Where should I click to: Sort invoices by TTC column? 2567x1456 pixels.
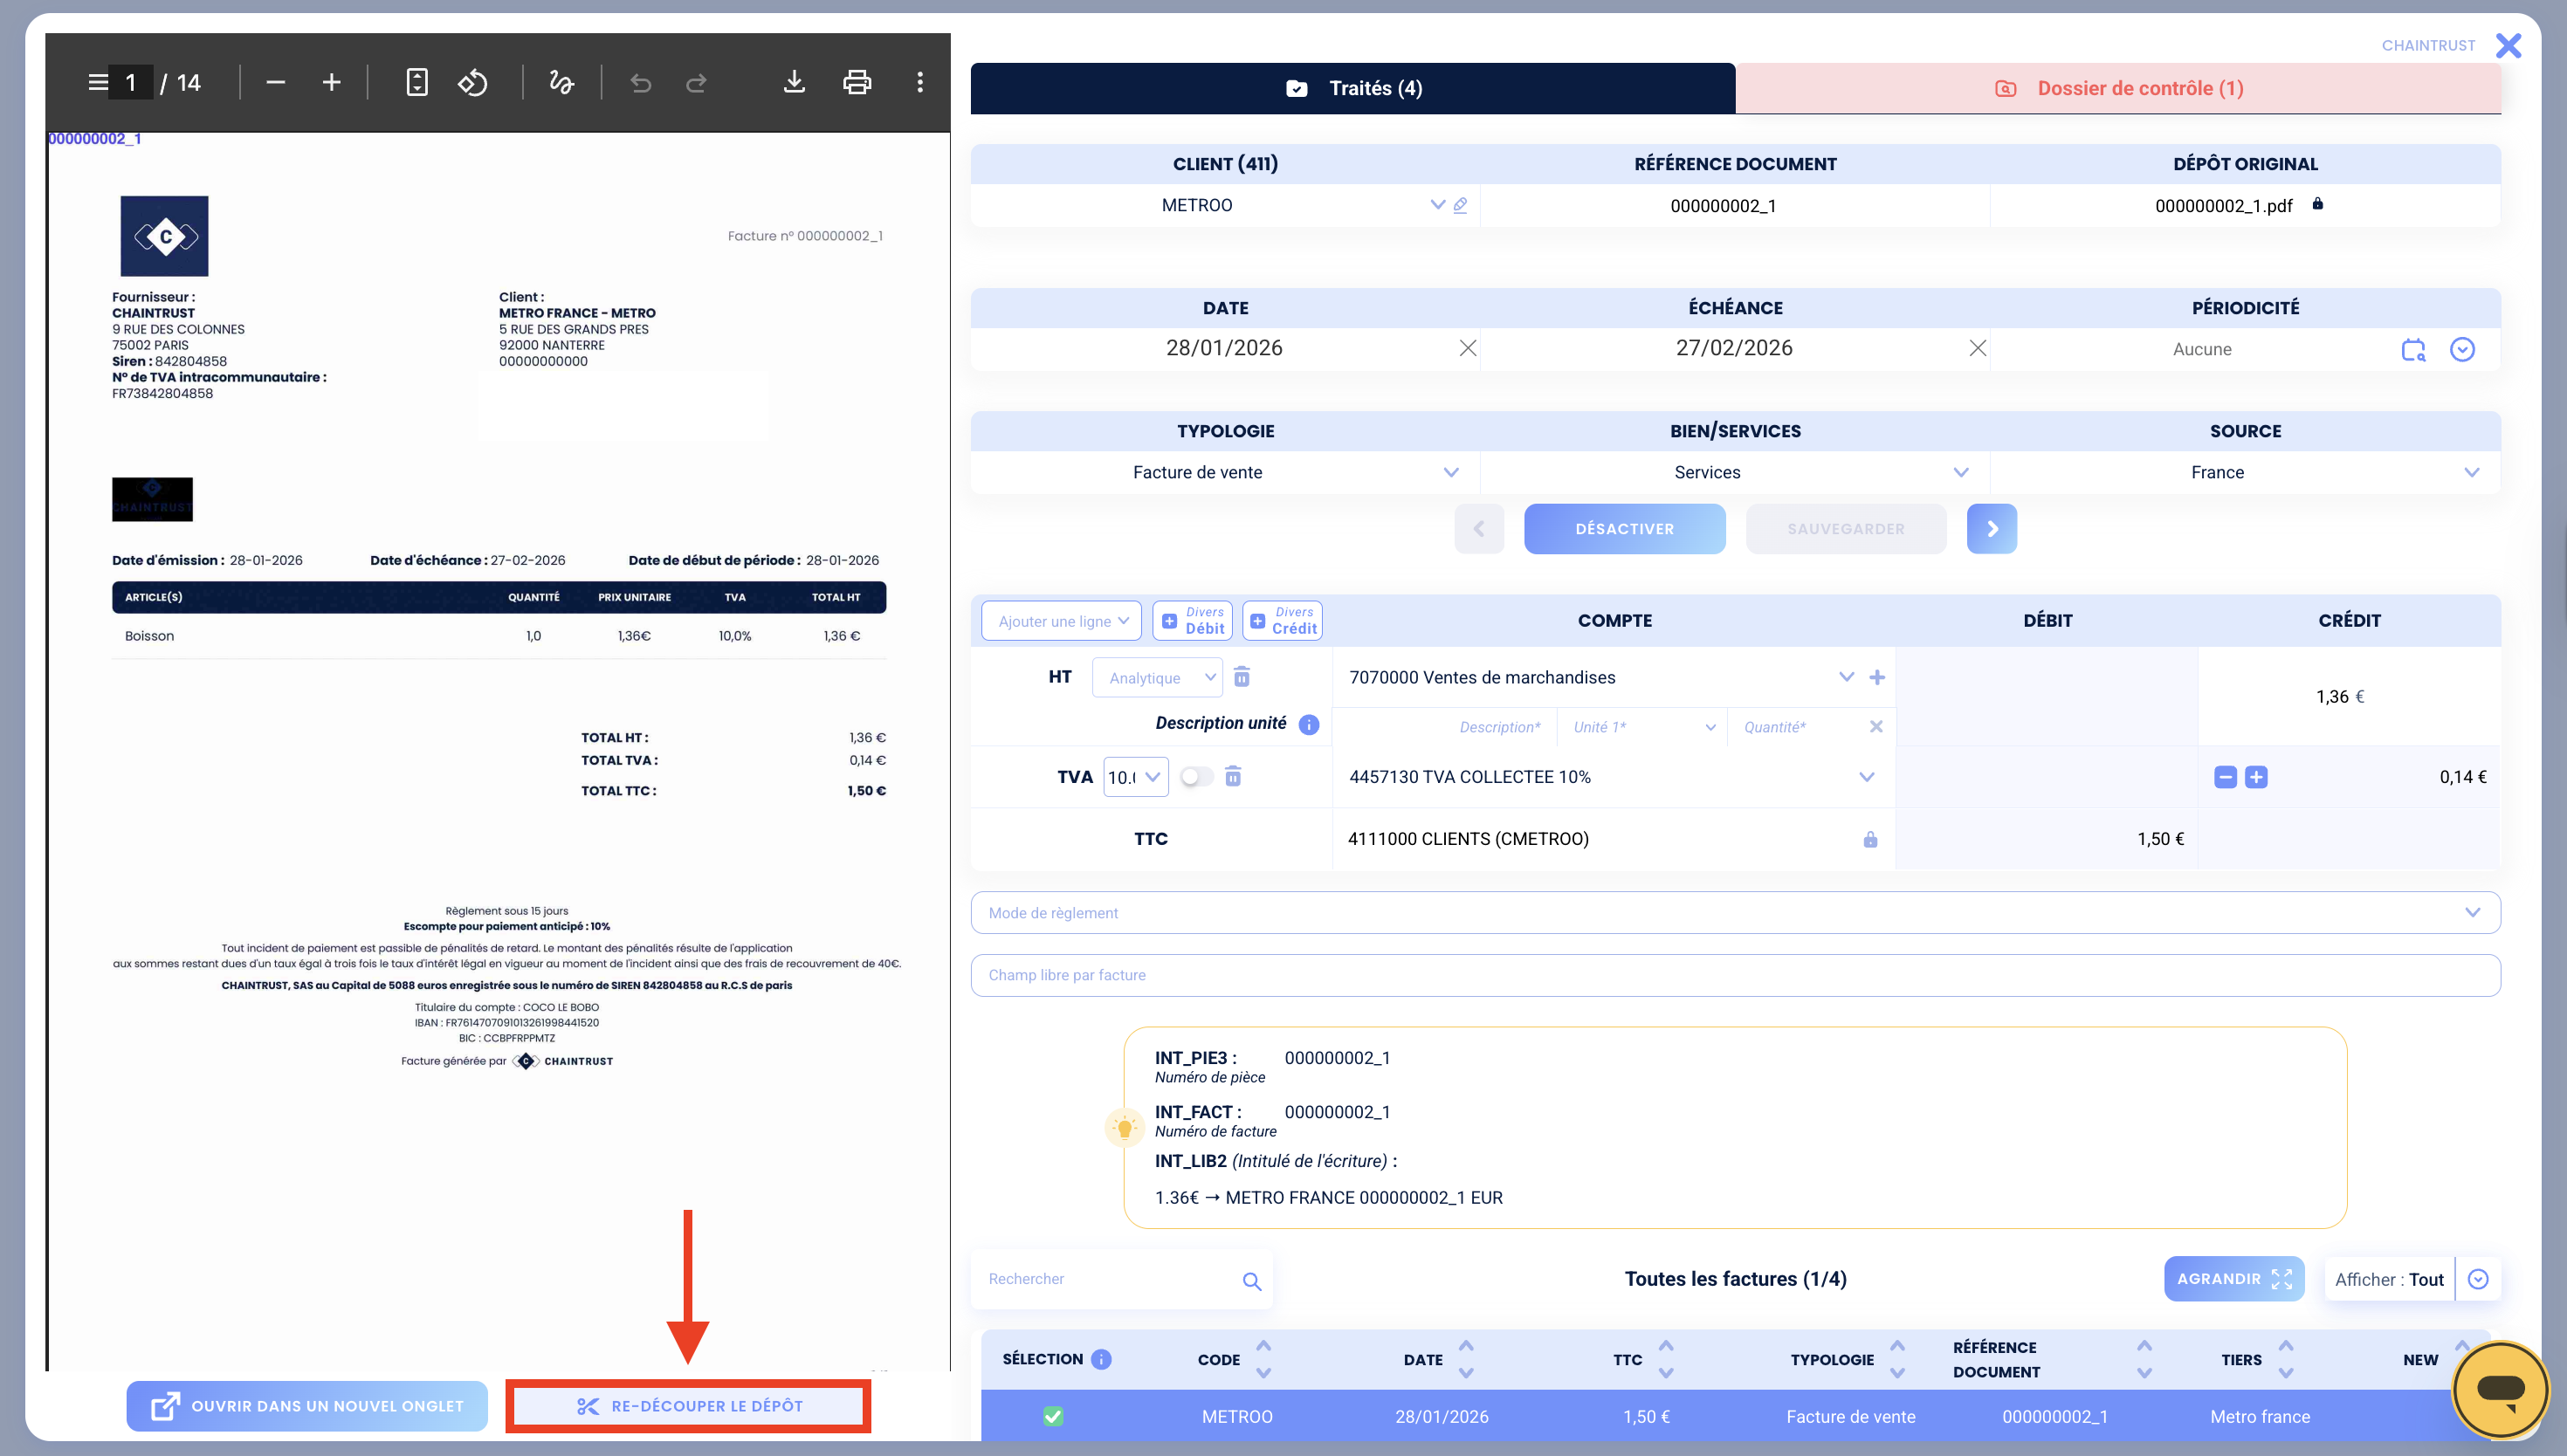1666,1359
